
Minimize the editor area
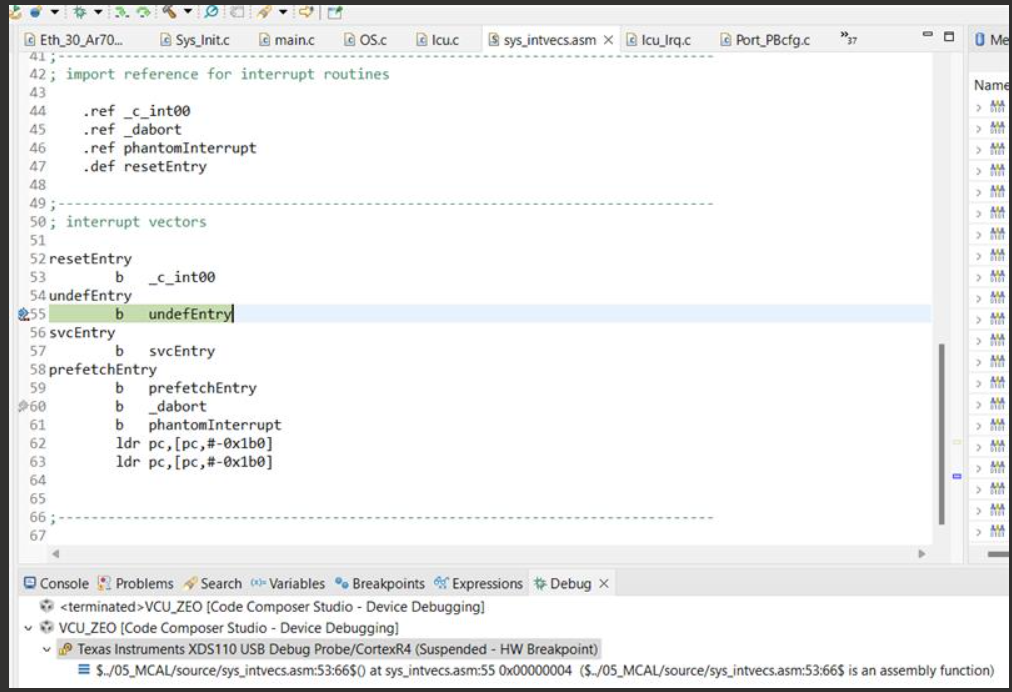(927, 34)
